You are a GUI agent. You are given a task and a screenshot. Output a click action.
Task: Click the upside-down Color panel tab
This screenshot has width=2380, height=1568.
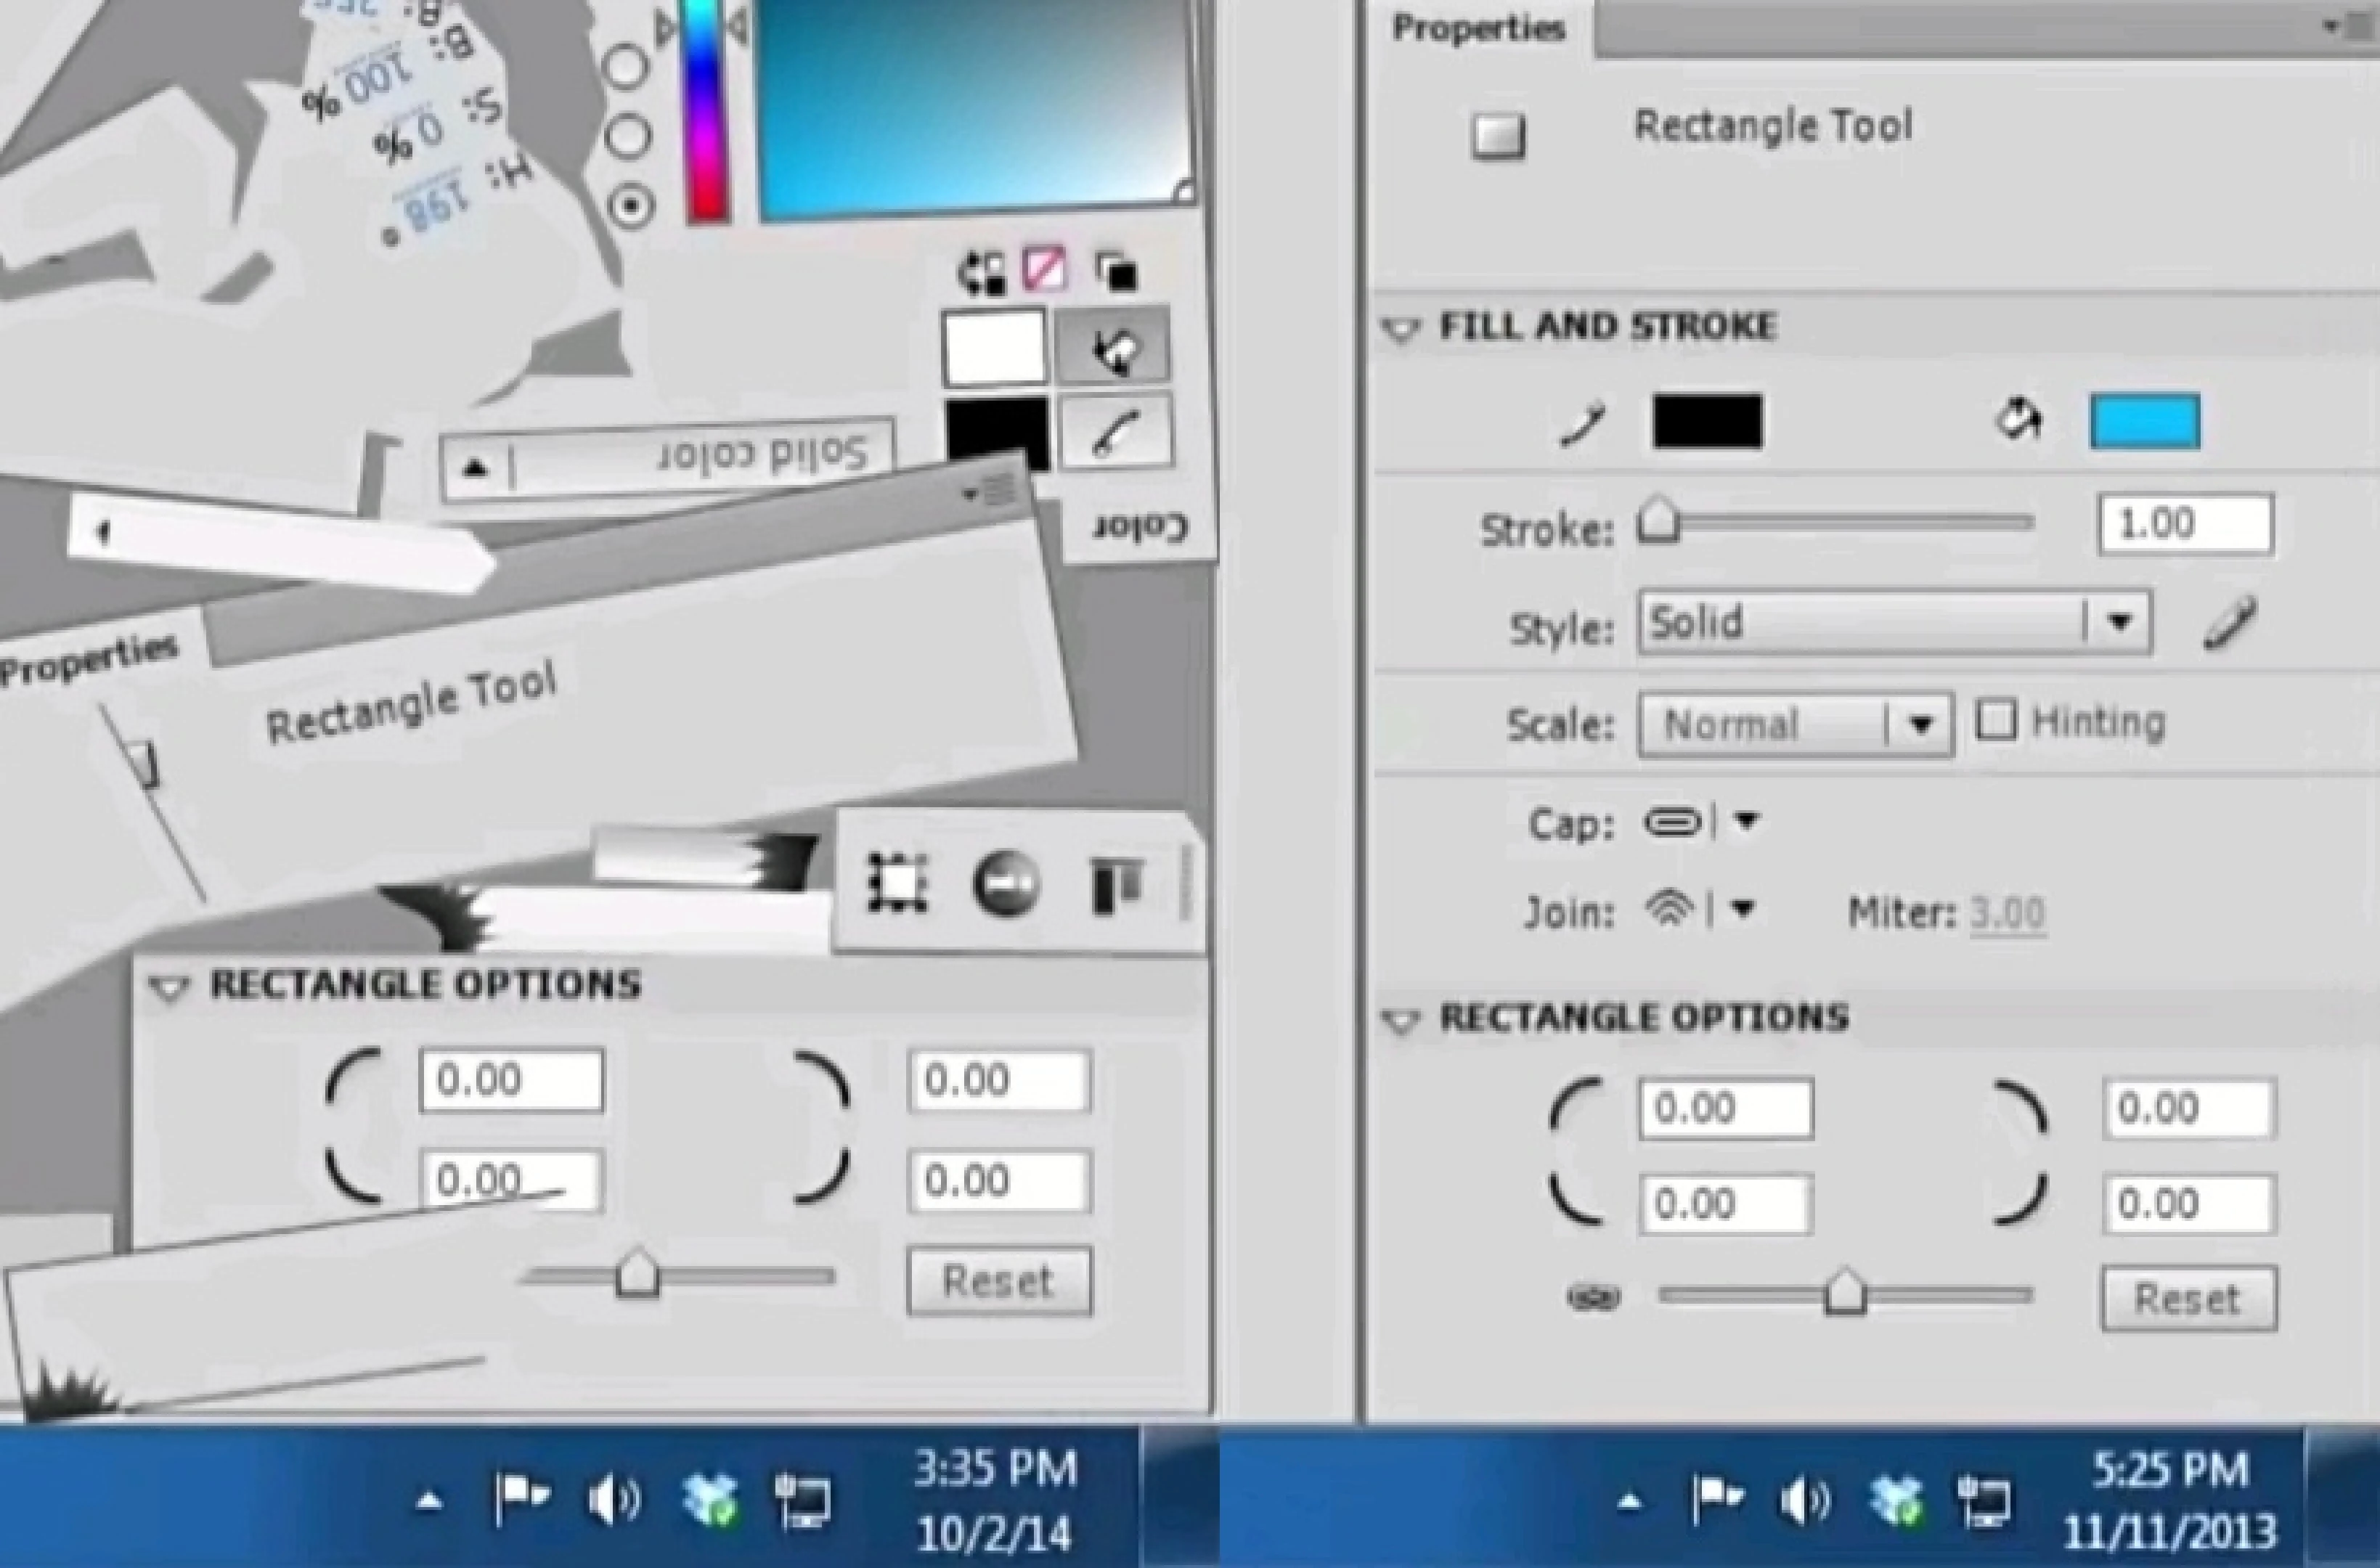click(1140, 527)
